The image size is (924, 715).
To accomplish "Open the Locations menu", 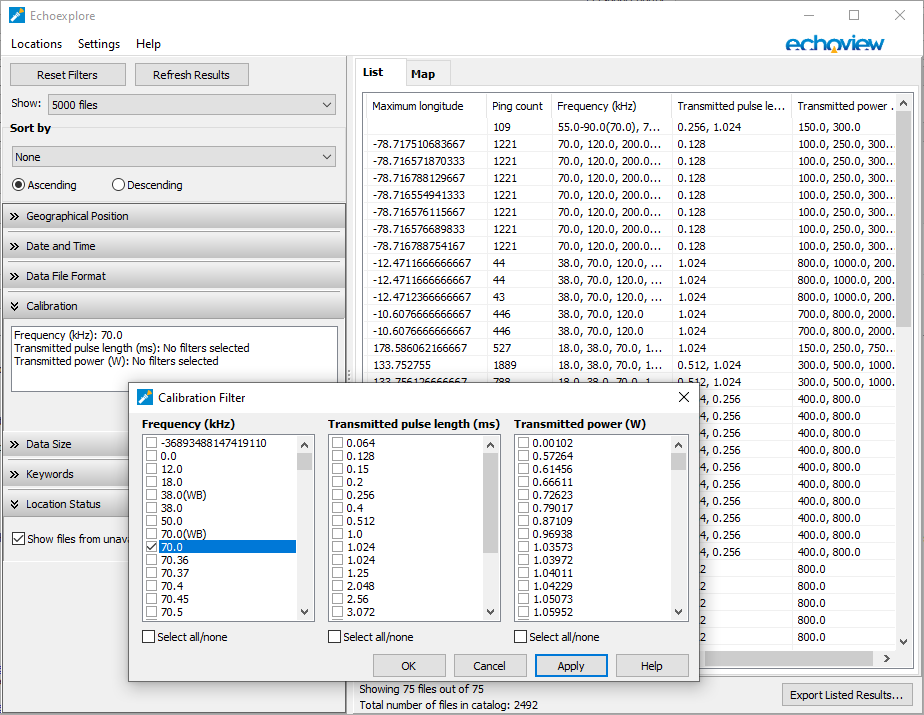I will pyautogui.click(x=37, y=44).
